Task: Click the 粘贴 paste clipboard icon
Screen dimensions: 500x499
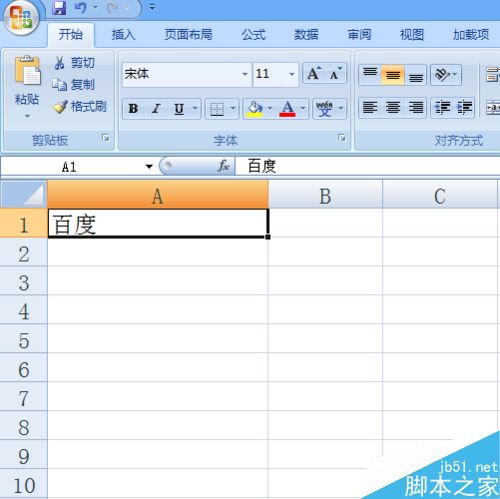Action: pyautogui.click(x=27, y=71)
